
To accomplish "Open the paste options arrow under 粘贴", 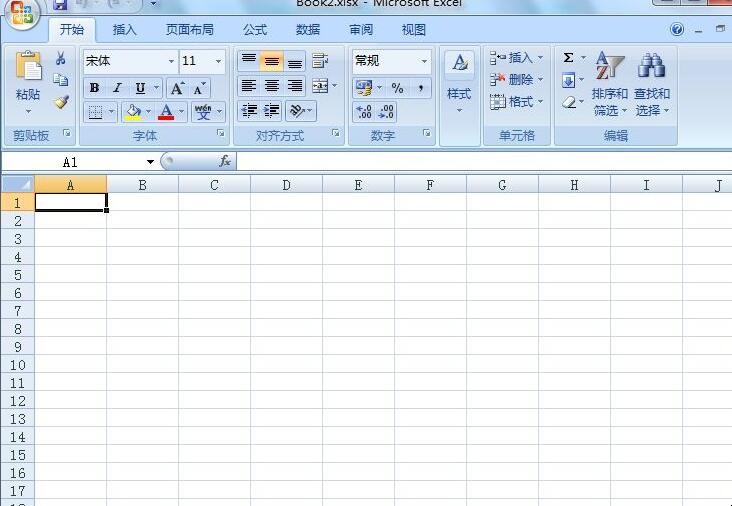I will click(28, 111).
